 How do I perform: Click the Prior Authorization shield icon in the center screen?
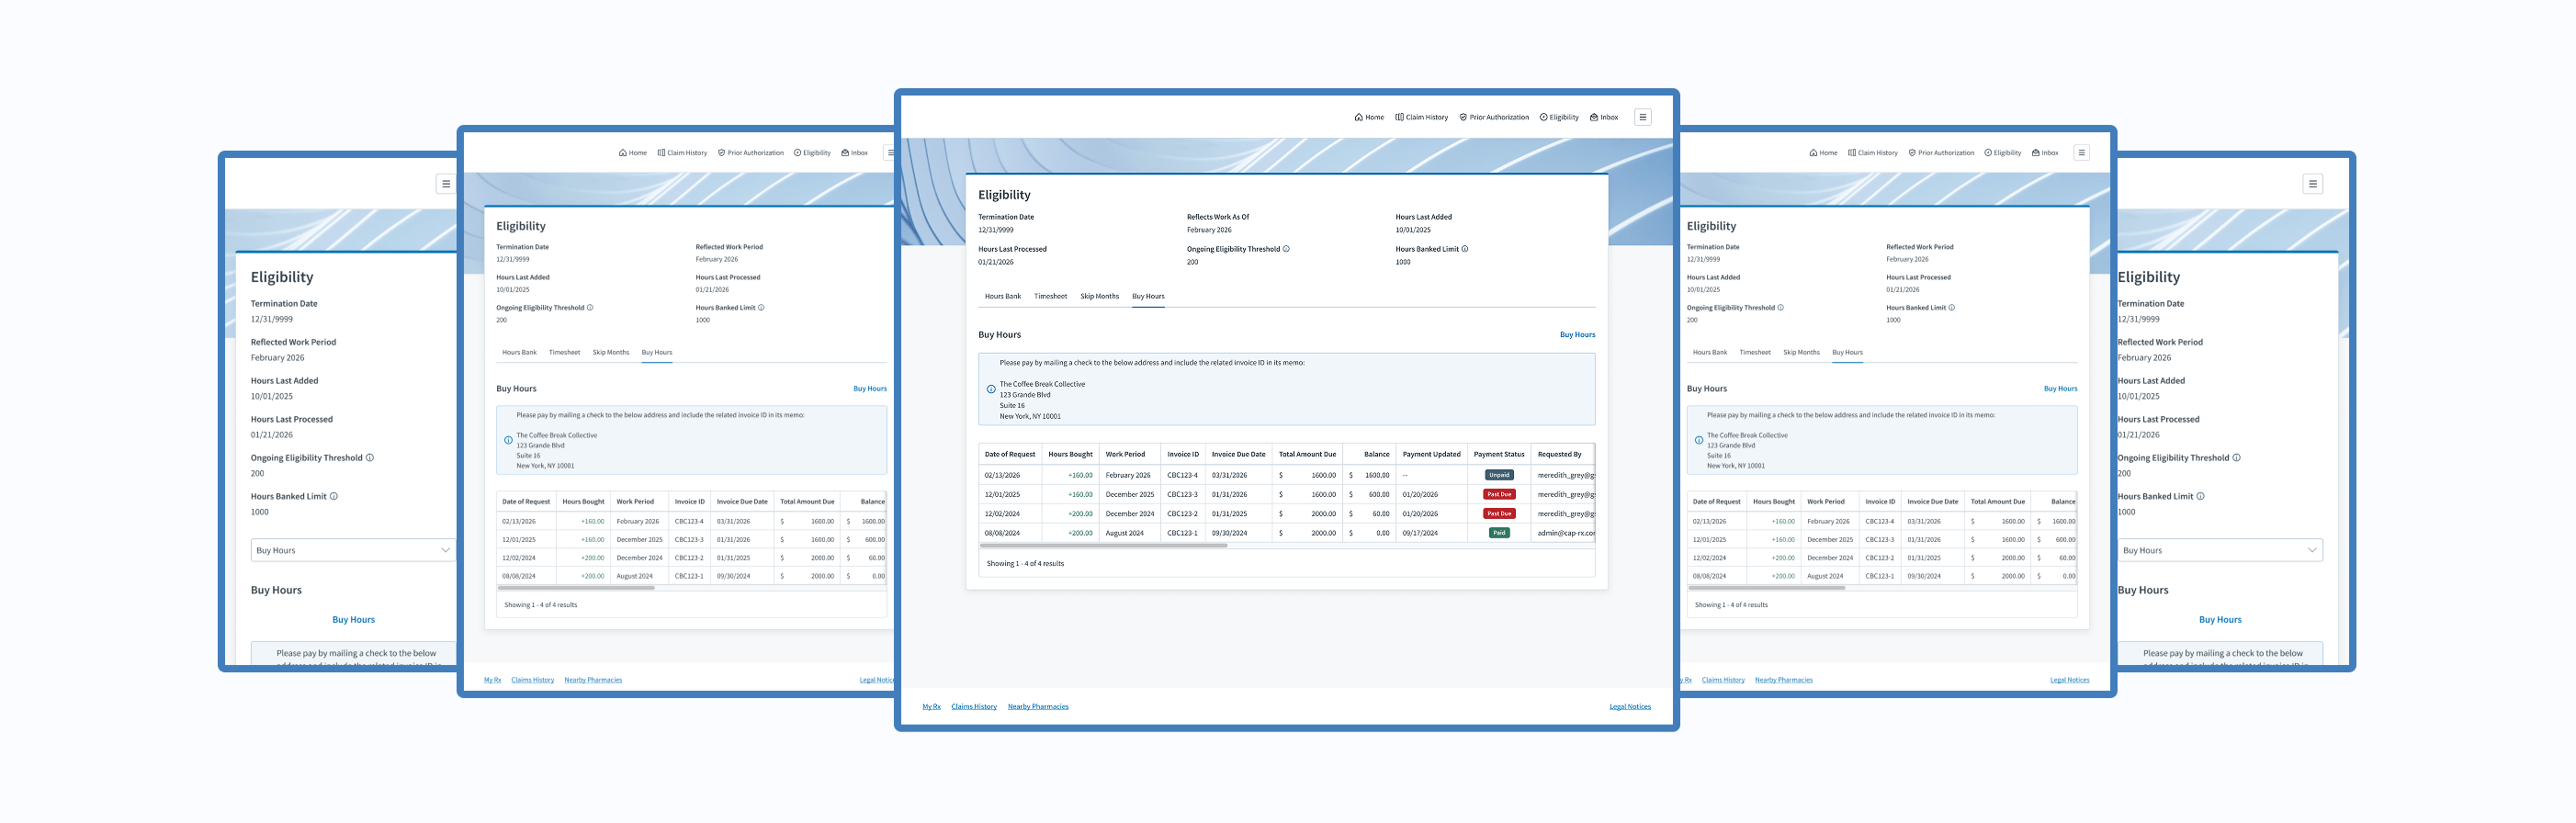[1463, 118]
